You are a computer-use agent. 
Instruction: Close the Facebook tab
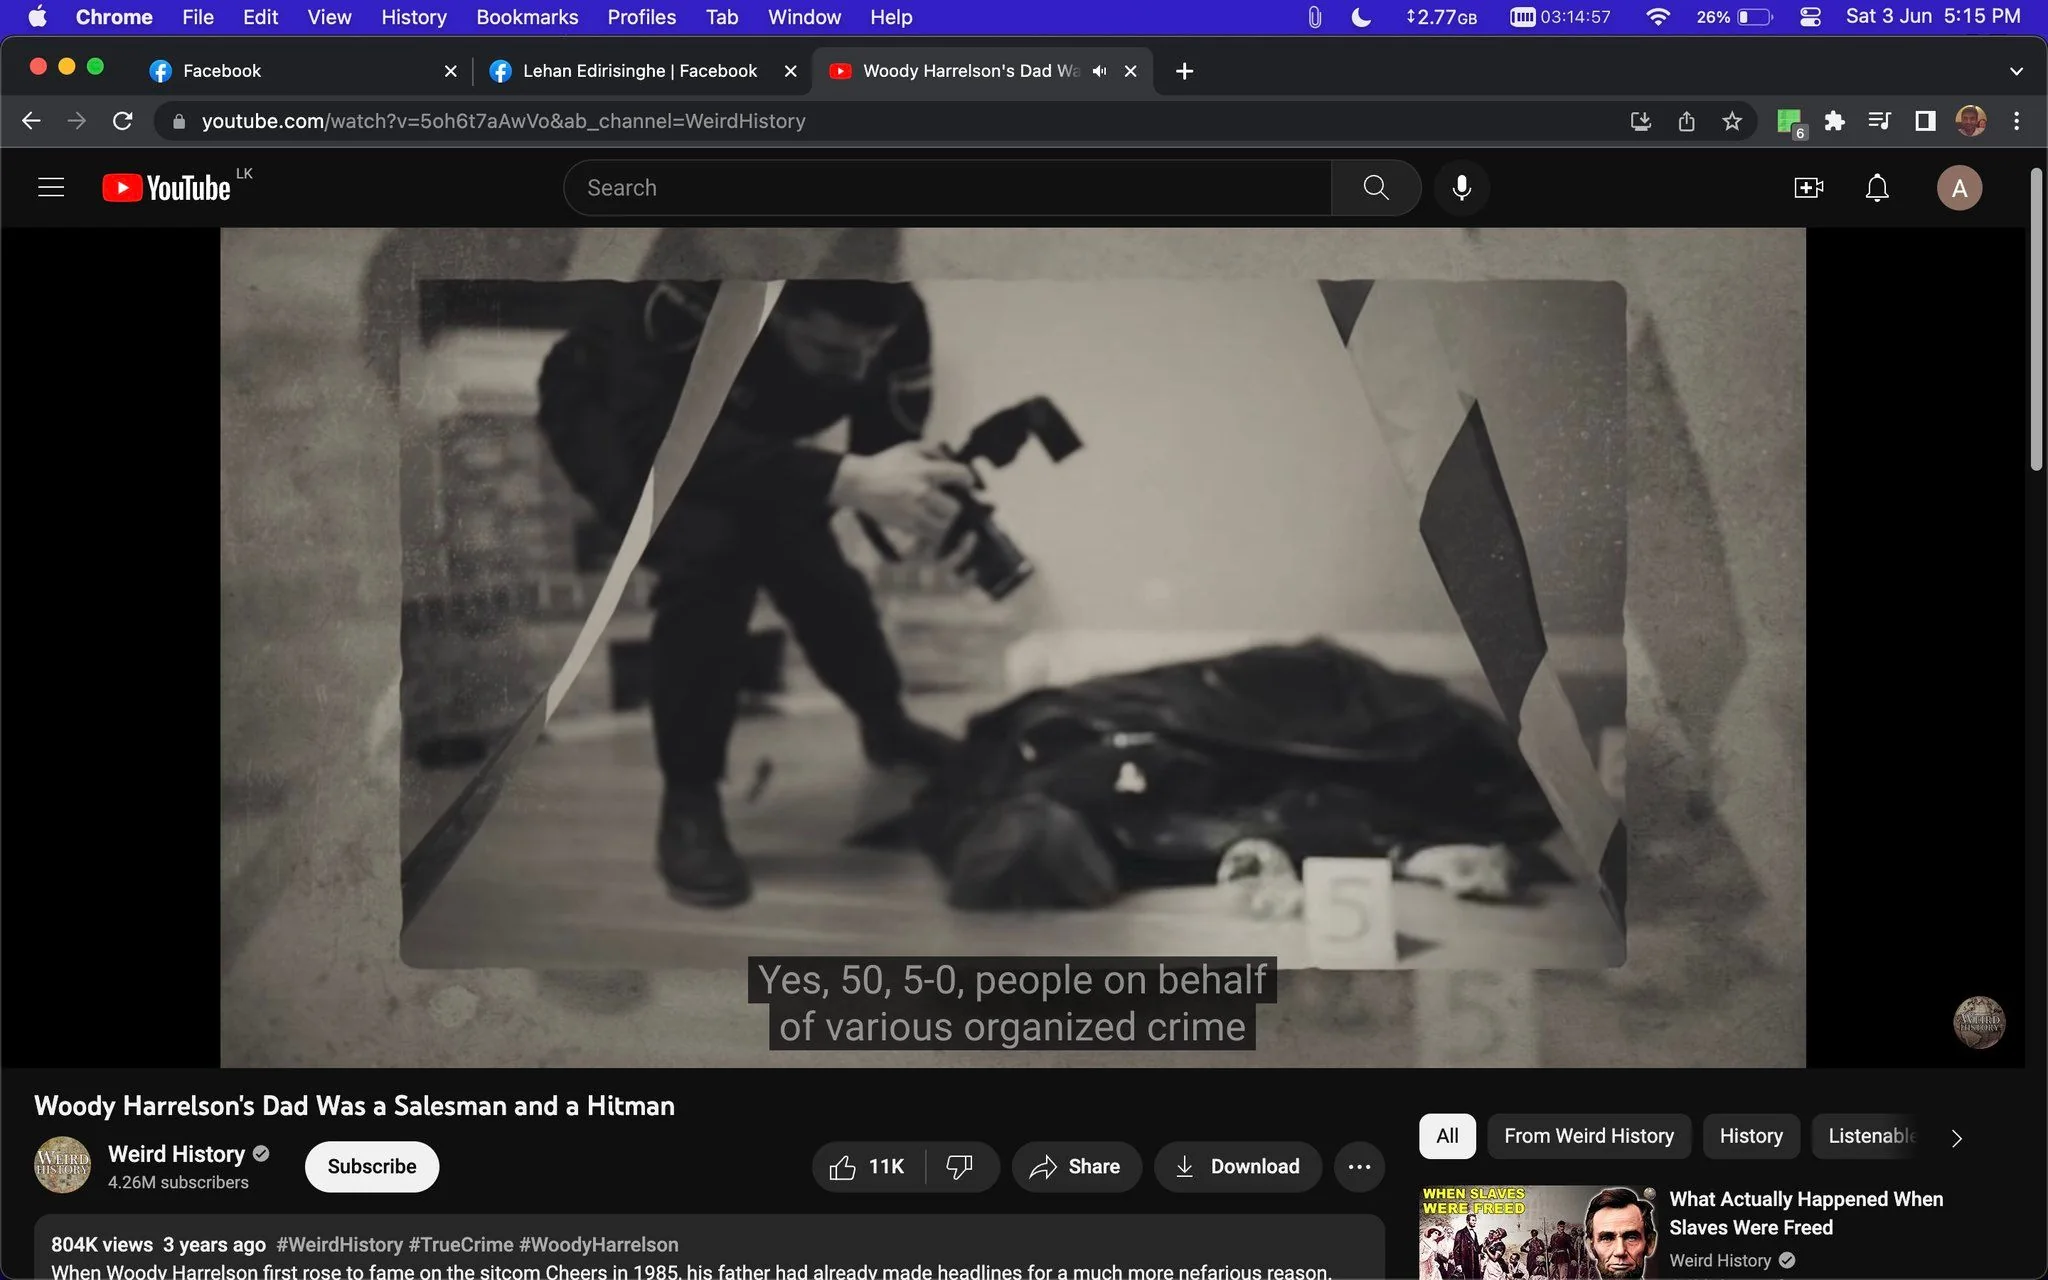pyautogui.click(x=450, y=71)
